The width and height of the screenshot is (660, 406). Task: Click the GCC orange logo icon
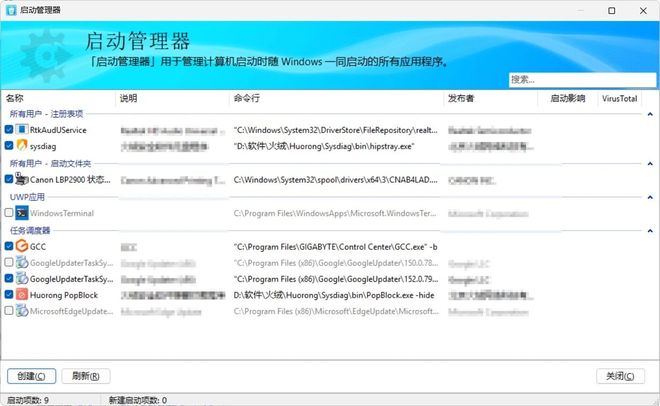click(21, 246)
